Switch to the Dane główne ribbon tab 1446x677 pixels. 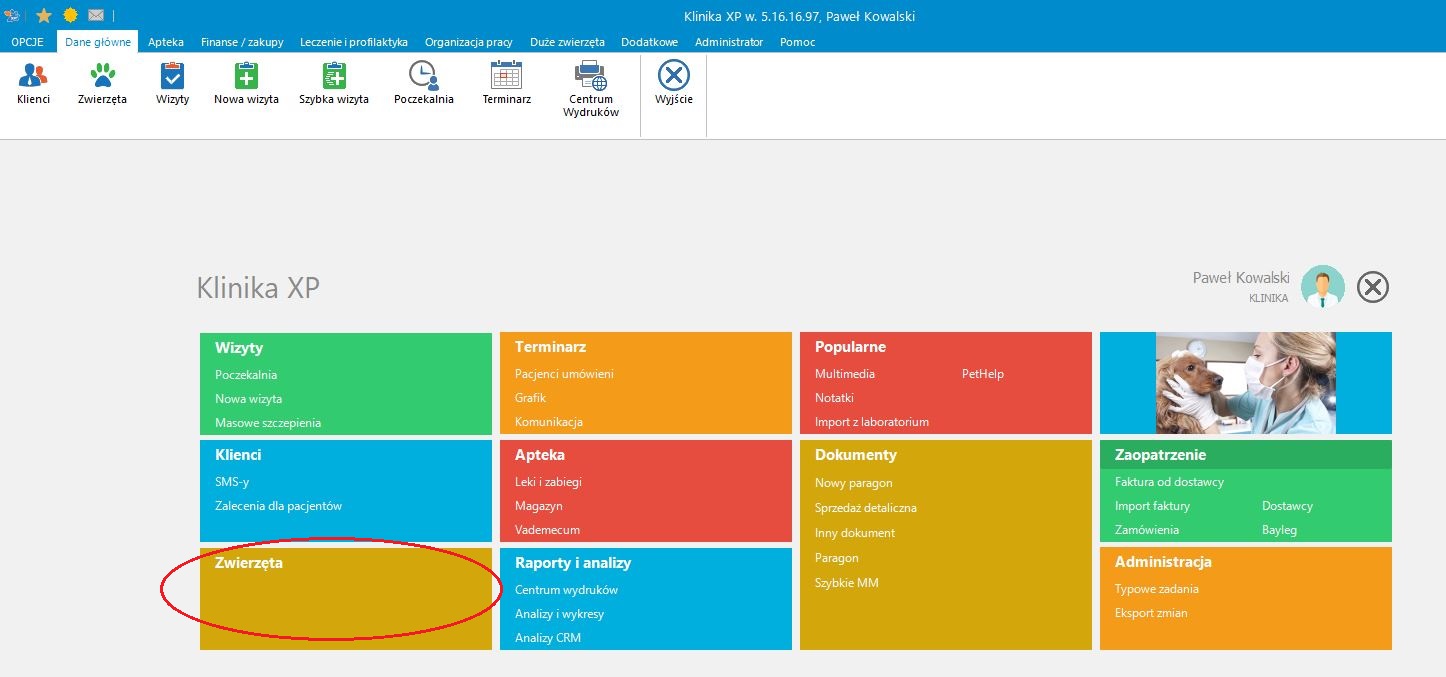(98, 42)
